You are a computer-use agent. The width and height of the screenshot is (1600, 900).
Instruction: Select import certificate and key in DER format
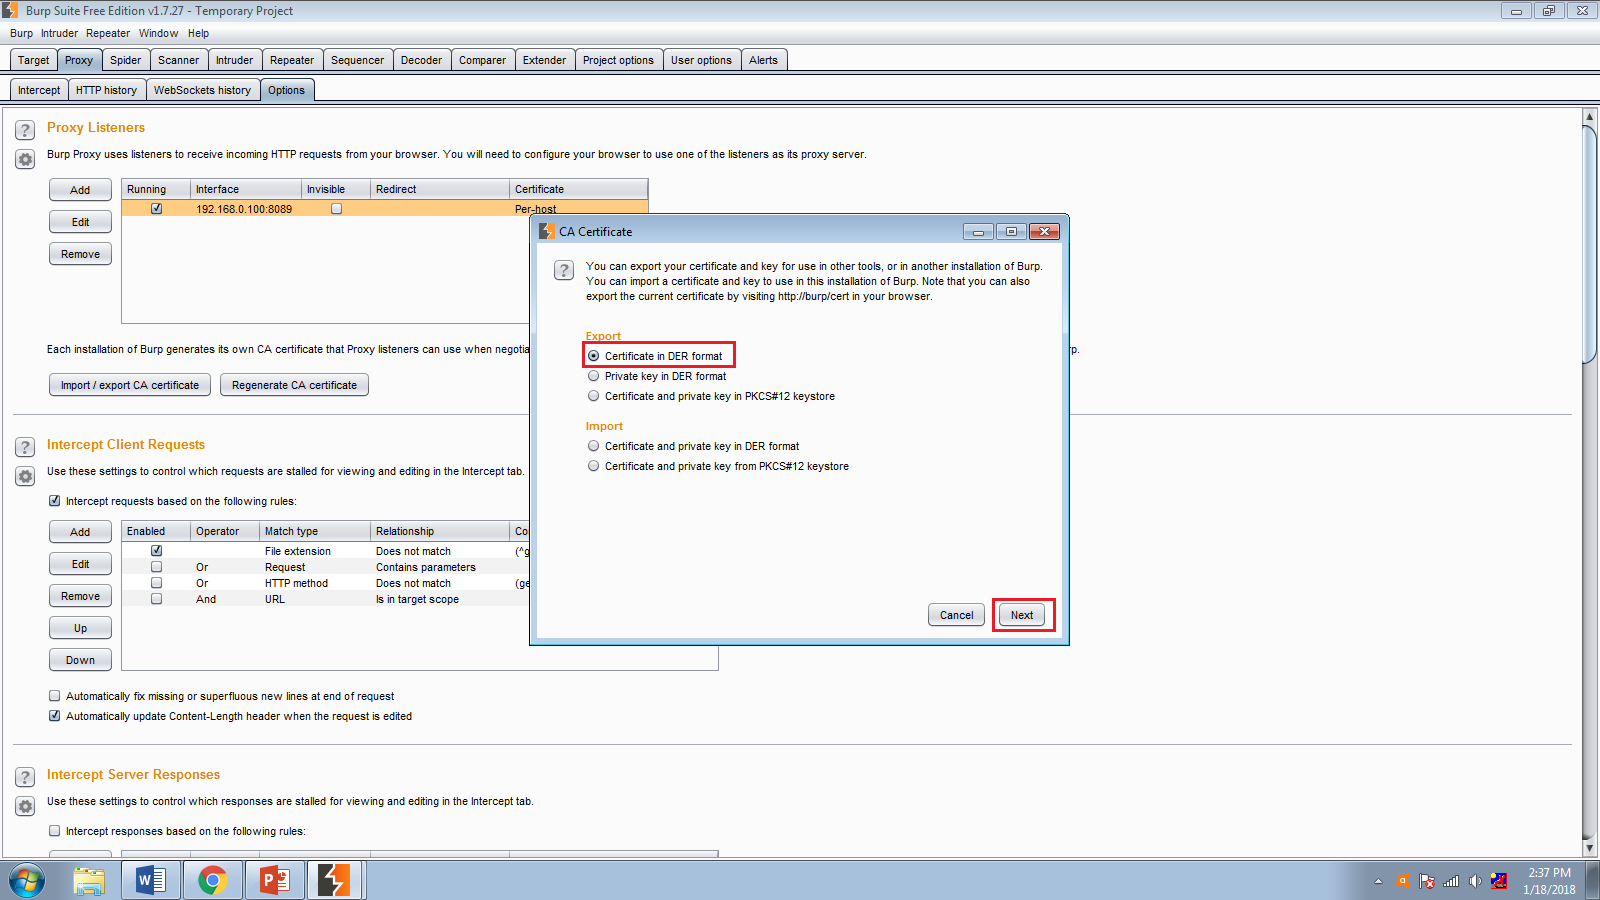pos(594,446)
